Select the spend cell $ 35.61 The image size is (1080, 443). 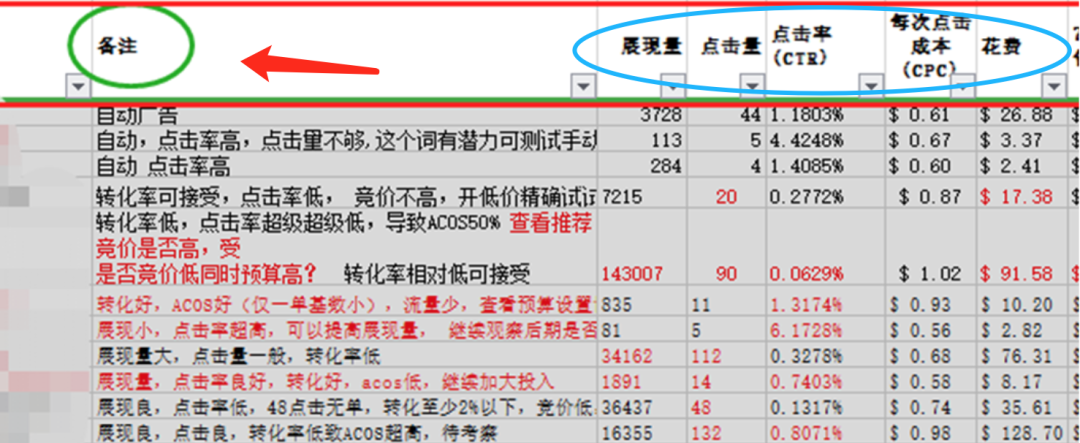pyautogui.click(x=1021, y=406)
